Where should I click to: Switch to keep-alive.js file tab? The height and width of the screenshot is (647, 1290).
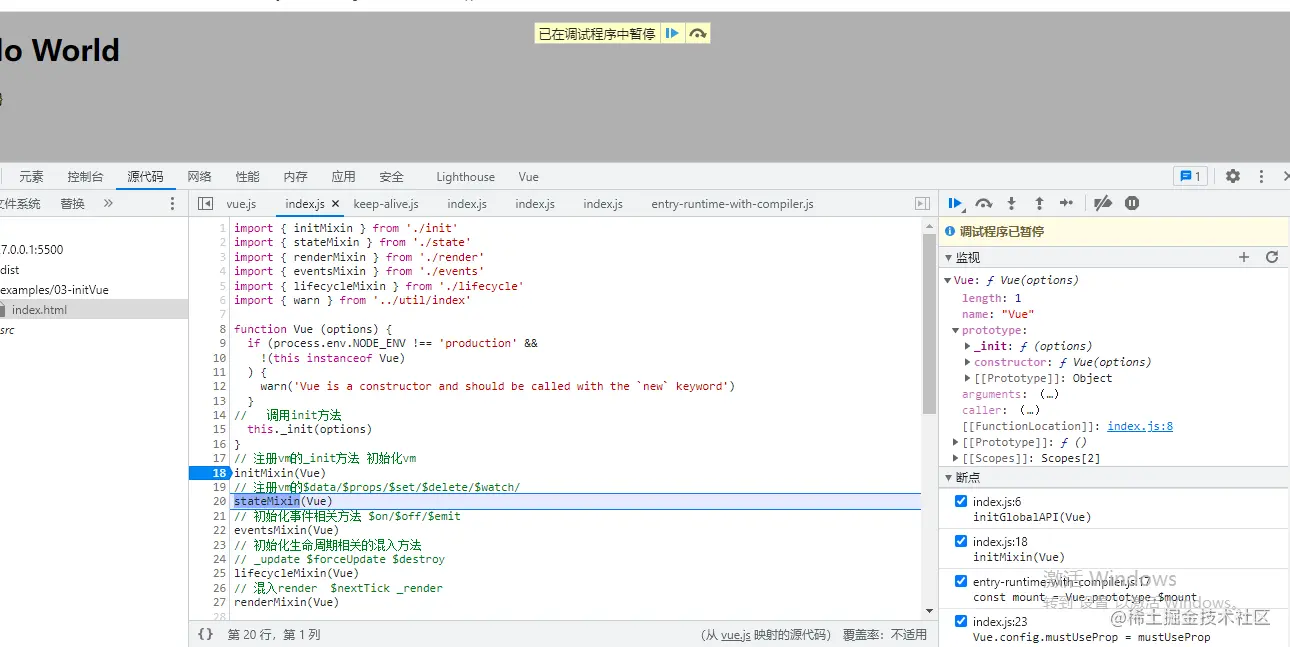coord(386,204)
